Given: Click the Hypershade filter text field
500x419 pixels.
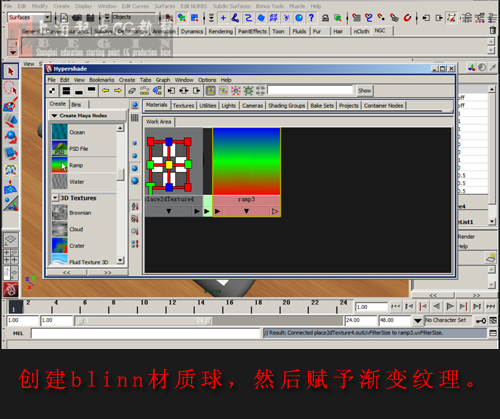Looking at the screenshot, I should [x=310, y=90].
